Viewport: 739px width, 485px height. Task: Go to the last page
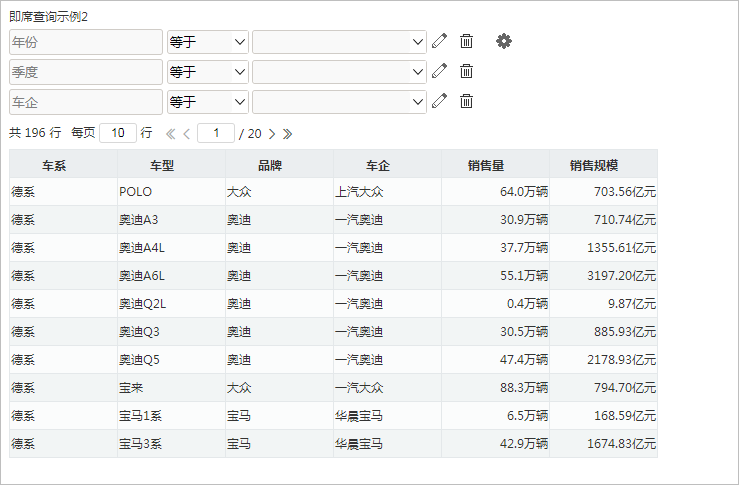pos(287,134)
